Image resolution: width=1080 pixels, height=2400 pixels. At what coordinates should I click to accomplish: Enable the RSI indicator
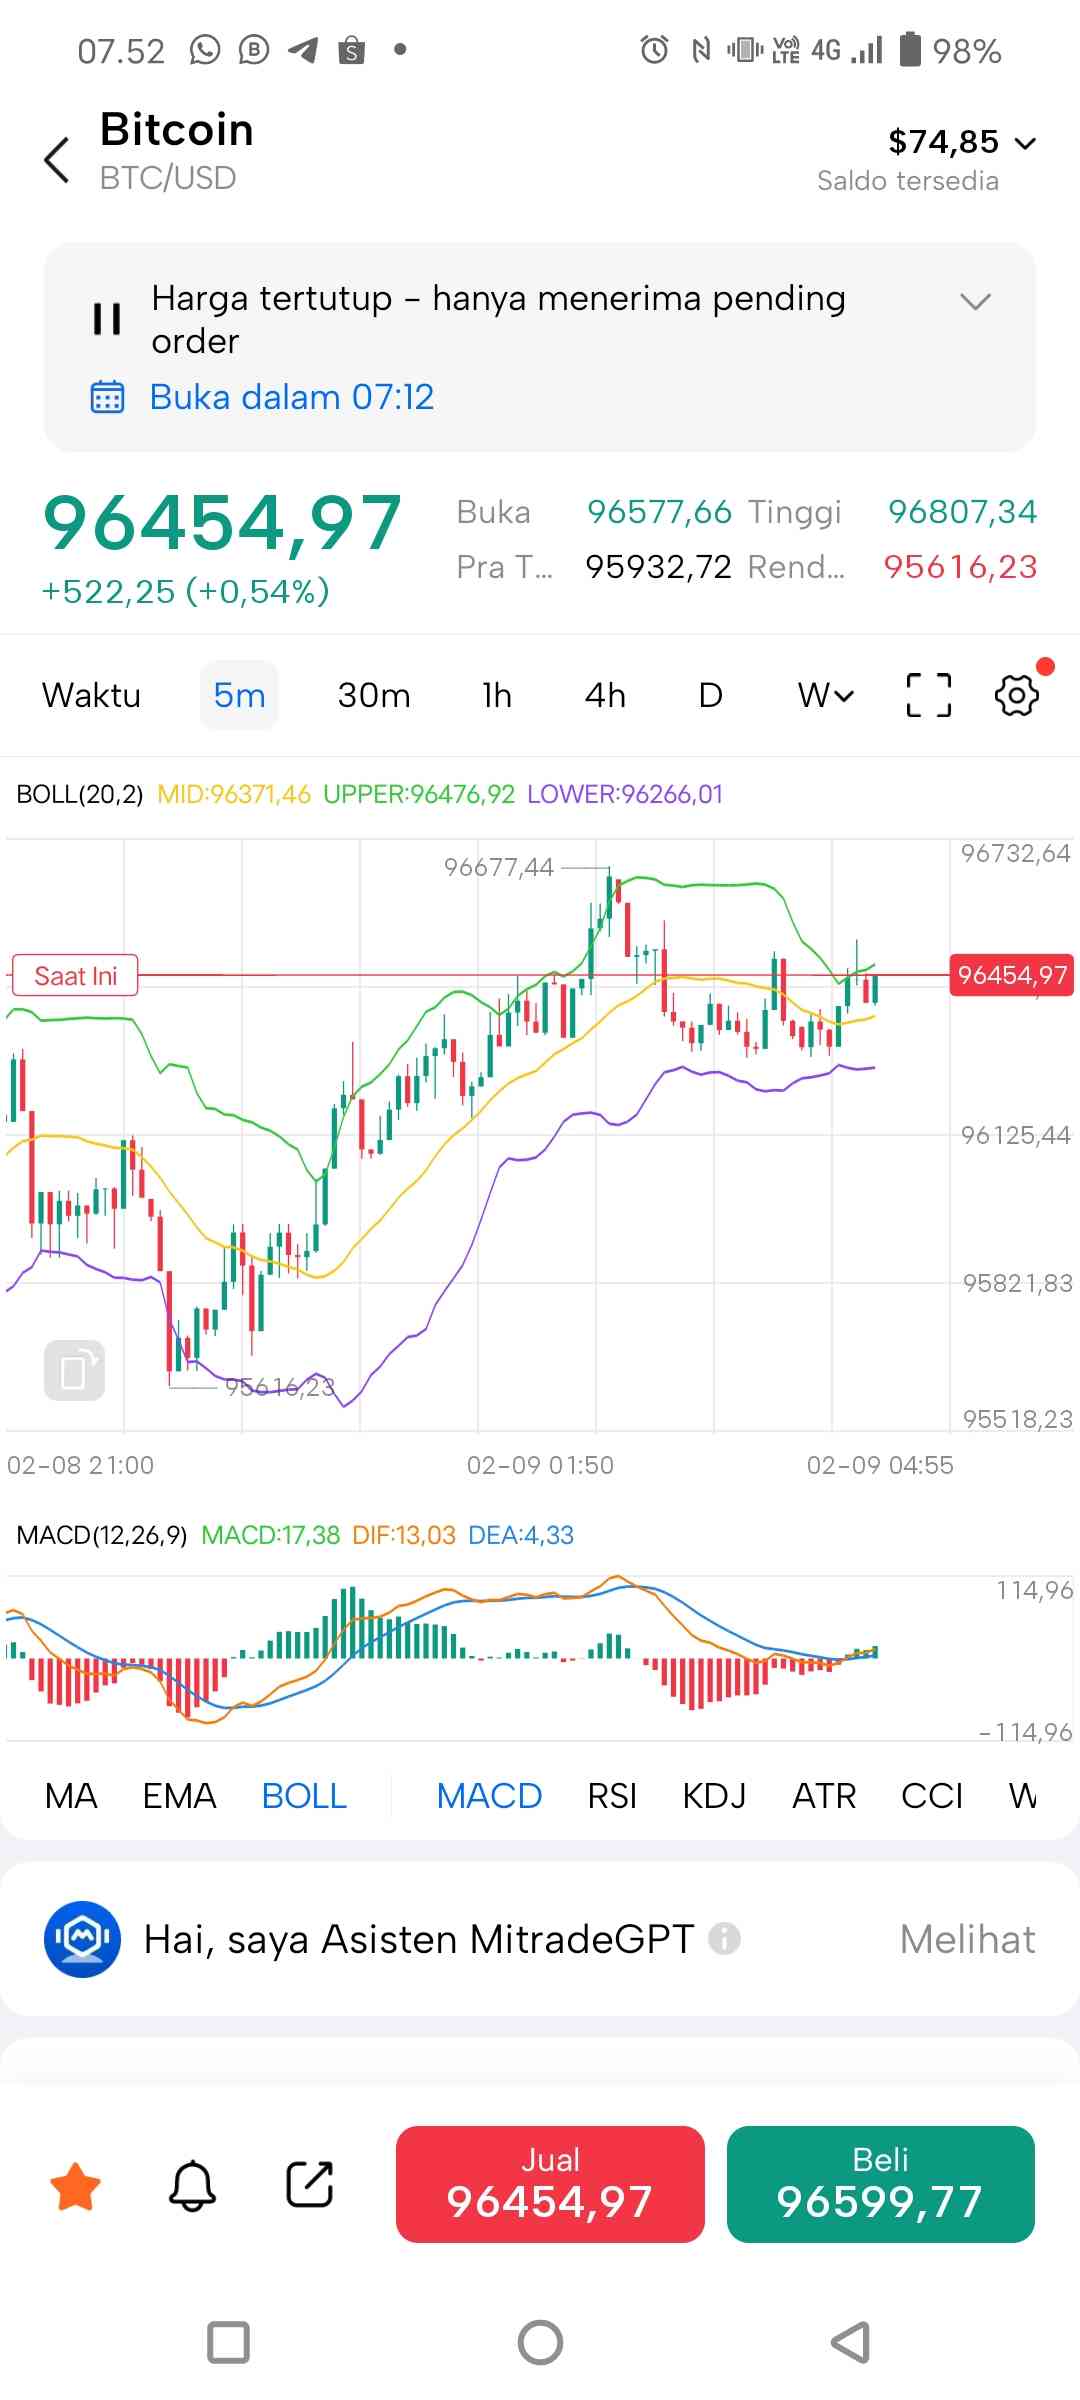click(612, 1796)
